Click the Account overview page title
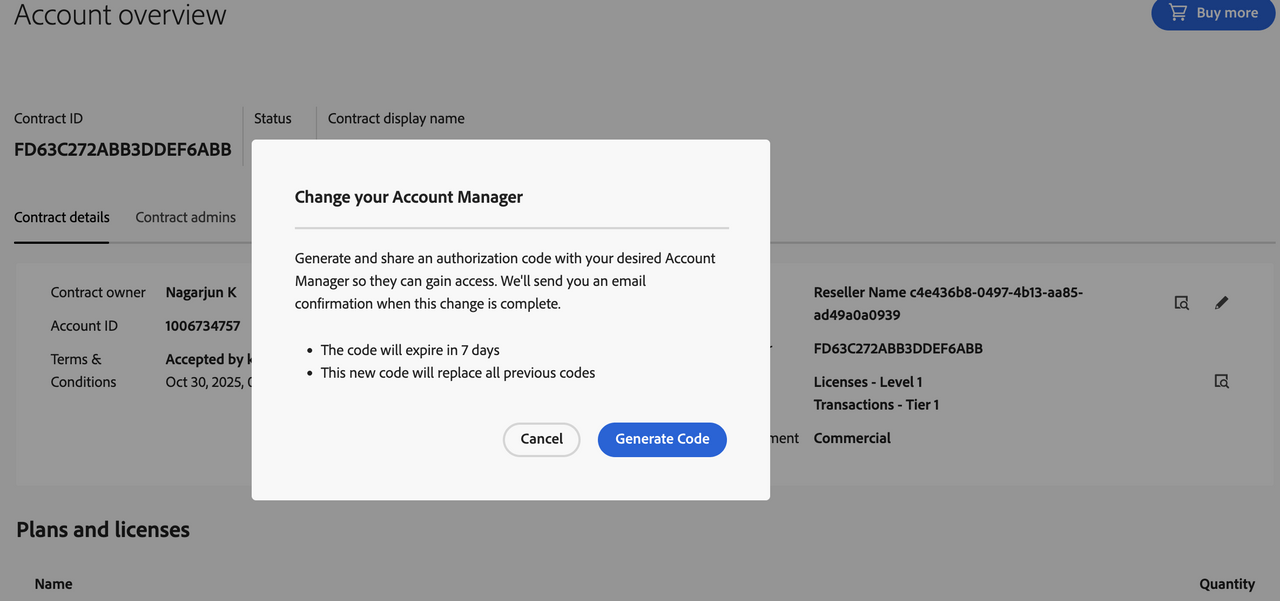The width and height of the screenshot is (1280, 601). click(x=120, y=16)
